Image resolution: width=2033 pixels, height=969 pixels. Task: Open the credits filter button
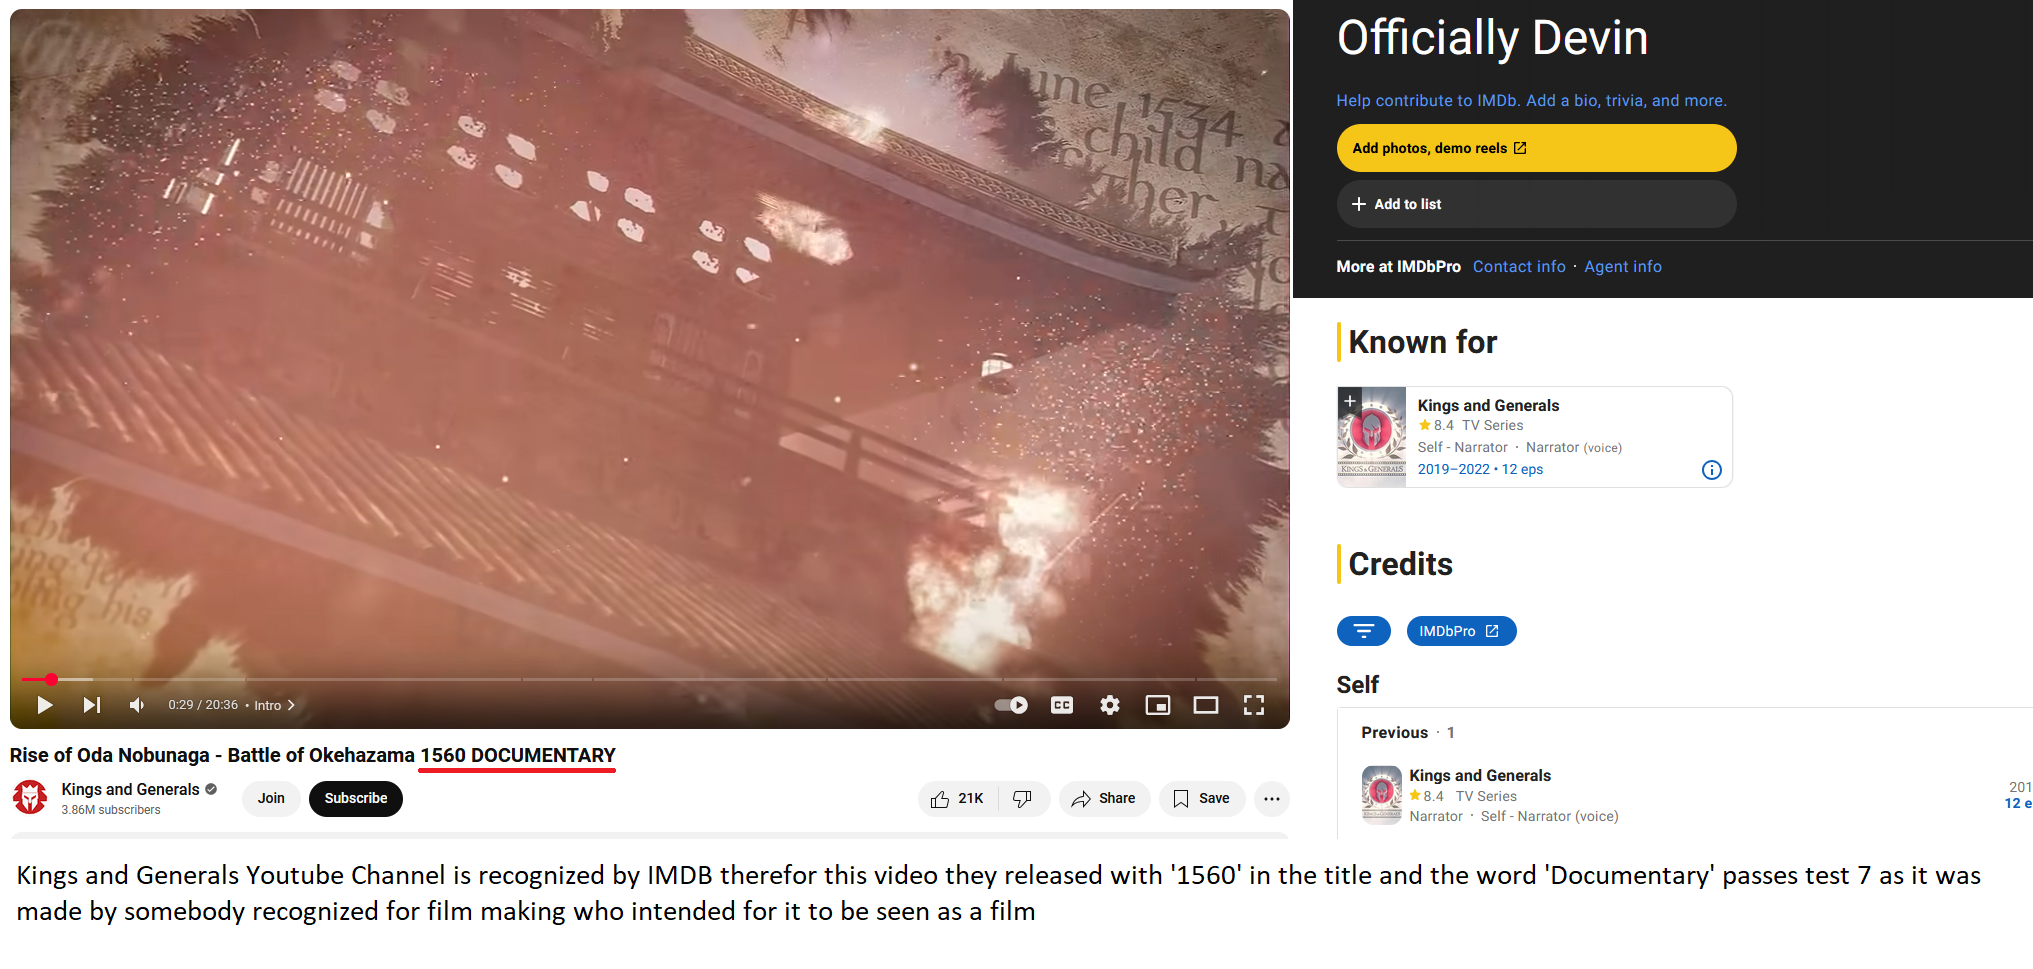1364,631
